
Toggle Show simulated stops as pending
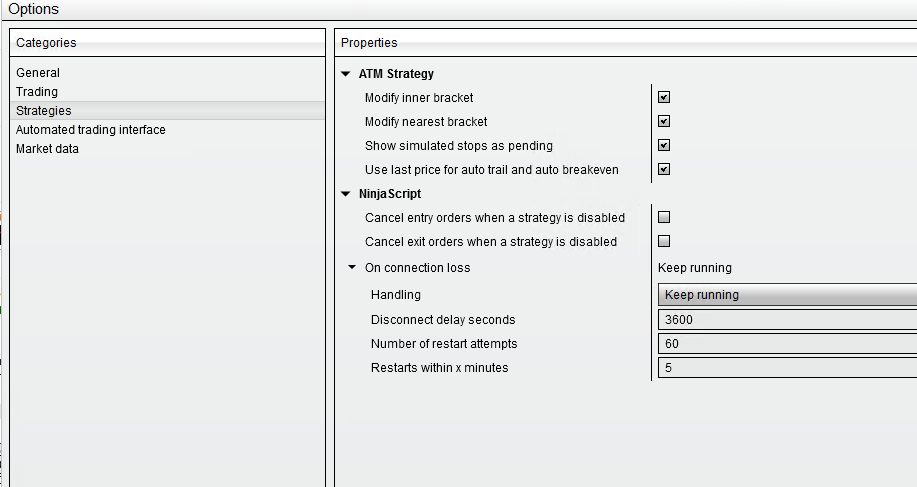pos(664,146)
